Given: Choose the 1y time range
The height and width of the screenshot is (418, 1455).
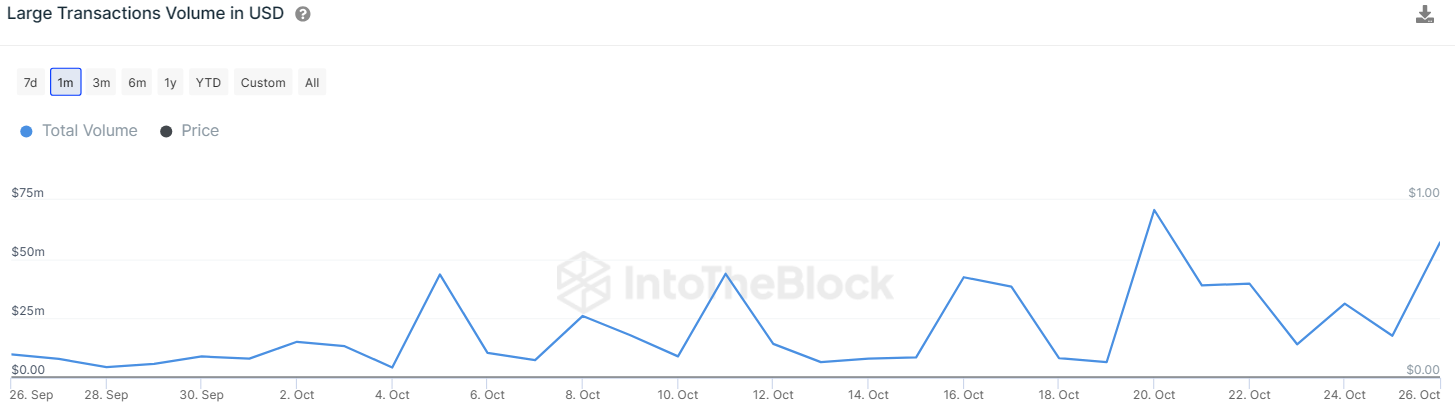Looking at the screenshot, I should [x=171, y=83].
